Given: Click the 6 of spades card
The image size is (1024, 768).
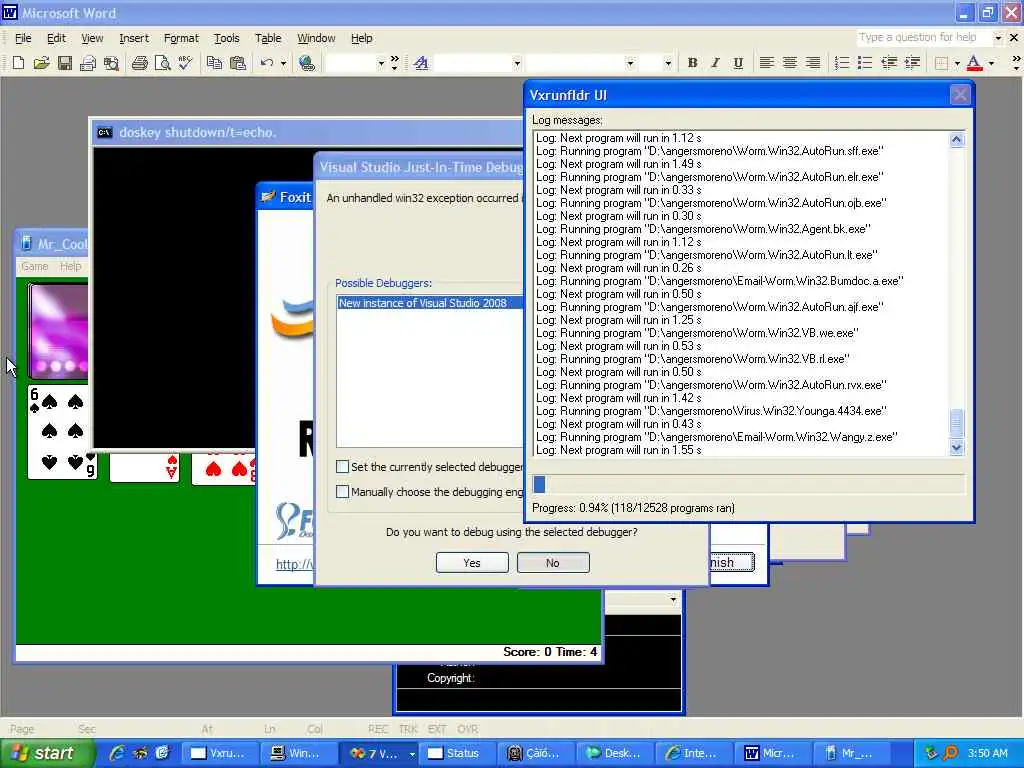Looking at the screenshot, I should coord(62,432).
